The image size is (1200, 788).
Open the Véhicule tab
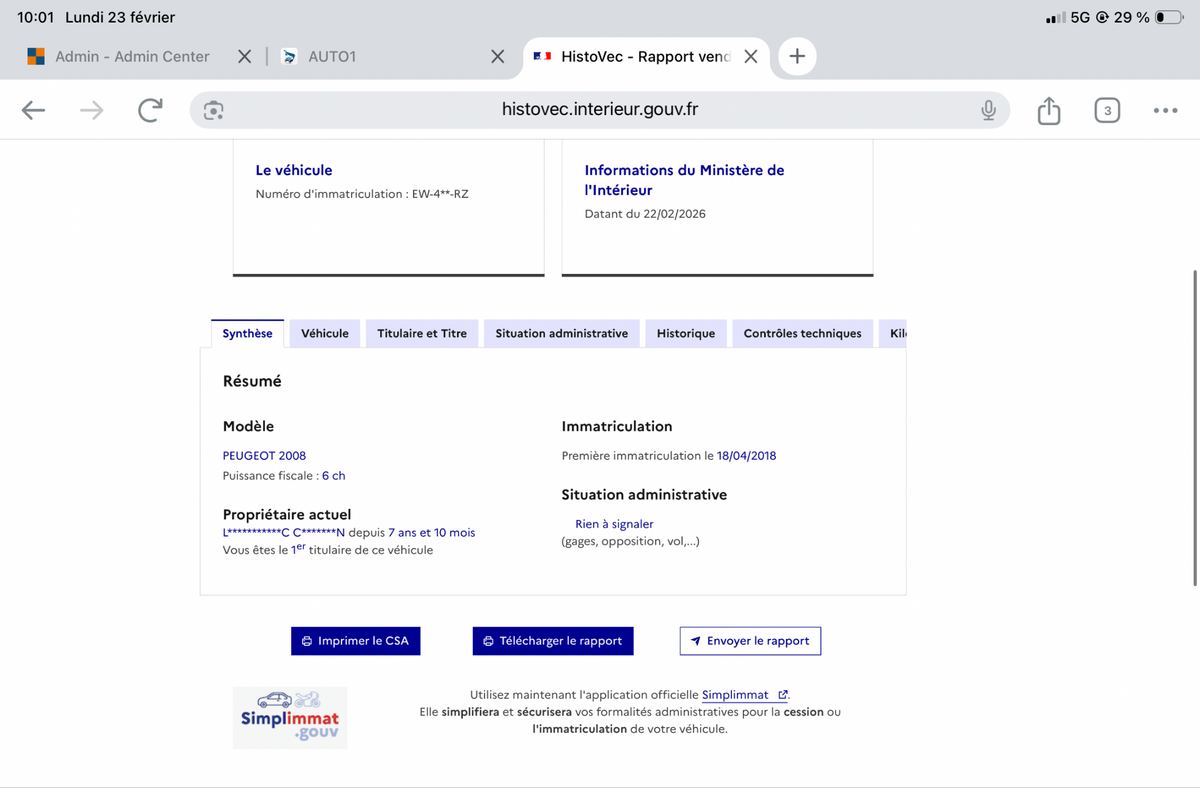pos(325,334)
